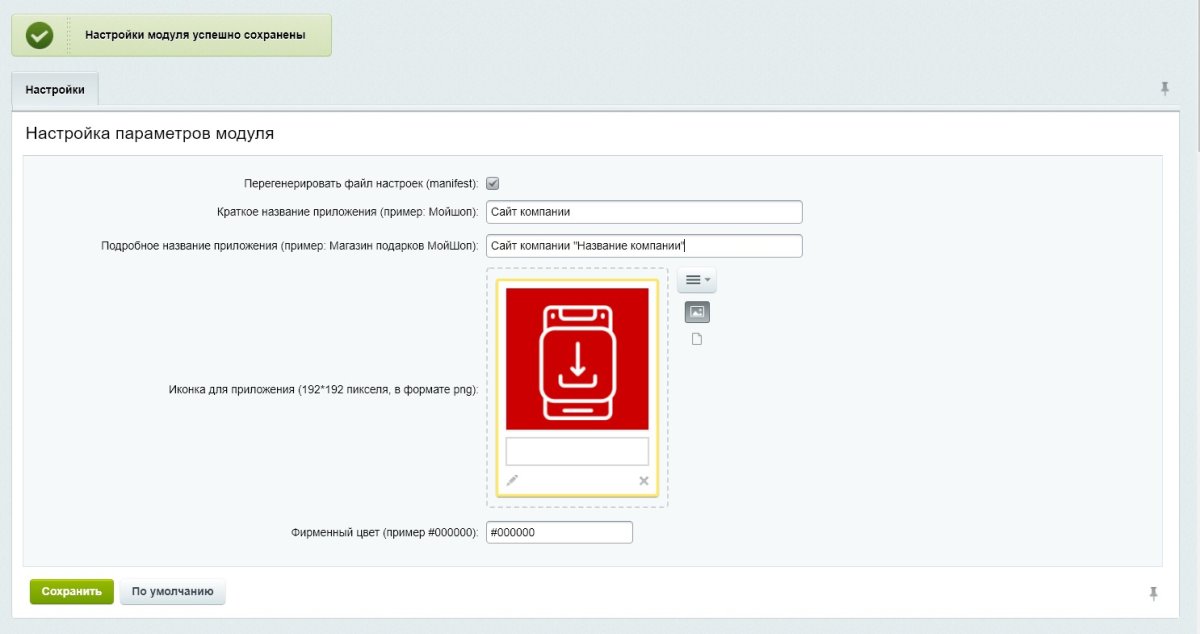The height and width of the screenshot is (634, 1200).
Task: Switch to the Настройки tab
Action: click(55, 89)
